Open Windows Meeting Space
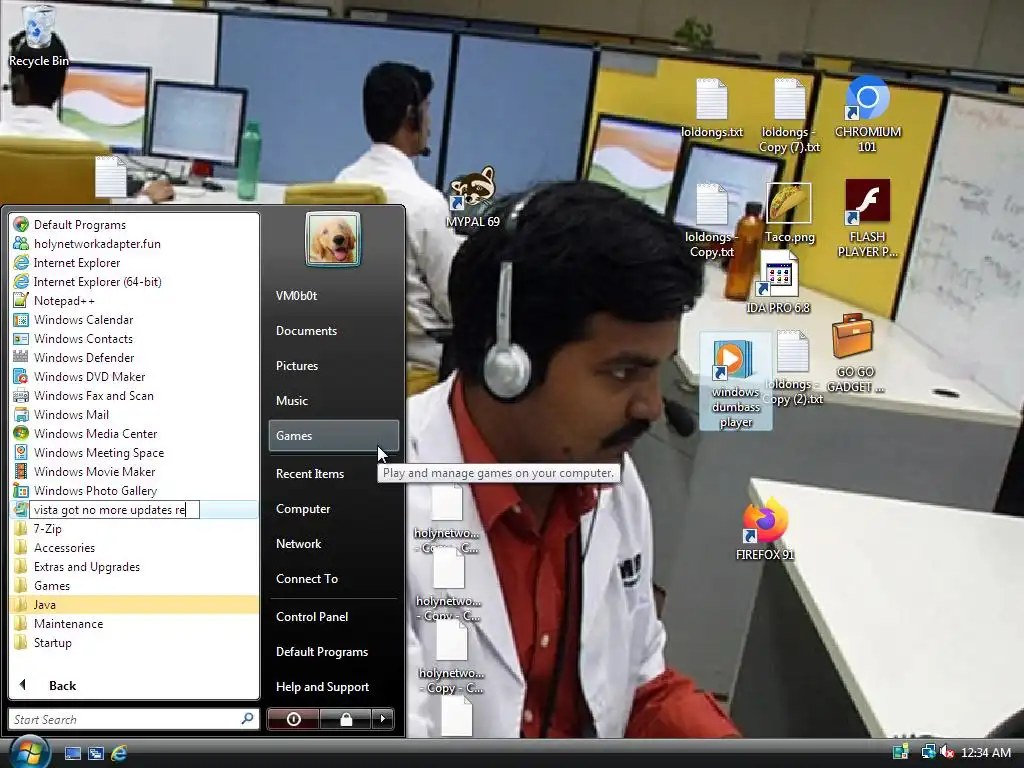 click(x=134, y=452)
